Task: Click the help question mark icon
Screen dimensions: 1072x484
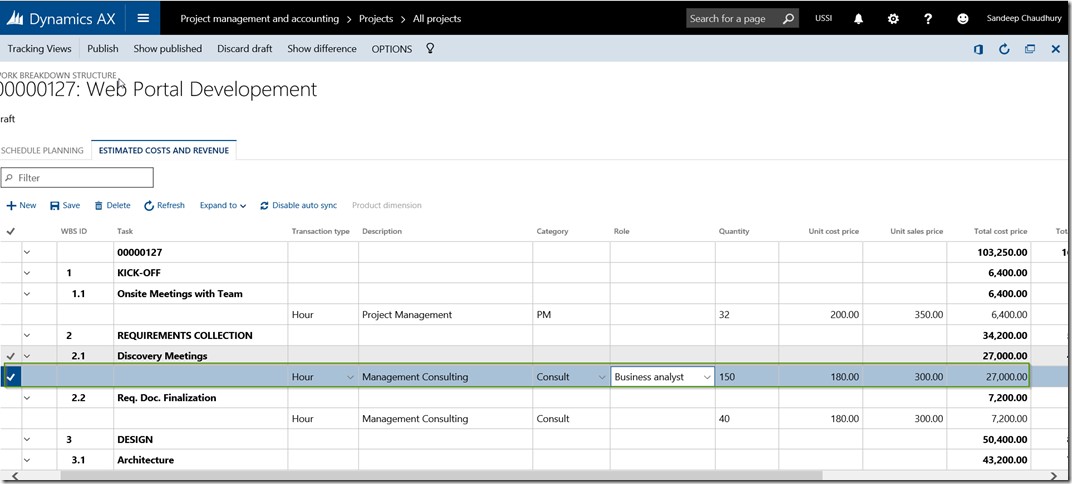Action: click(928, 18)
